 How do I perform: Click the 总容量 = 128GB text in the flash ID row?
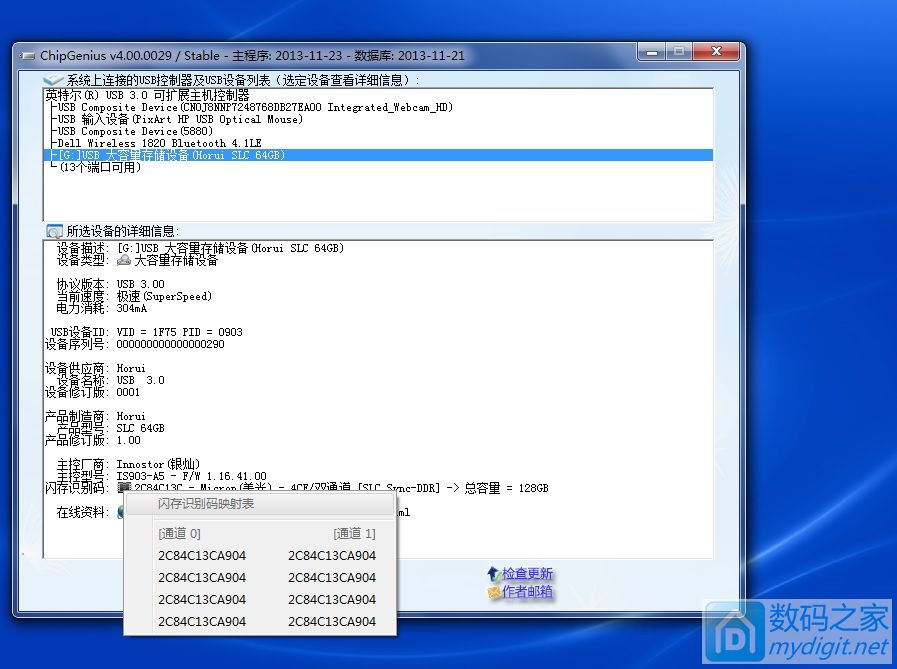pyautogui.click(x=506, y=488)
